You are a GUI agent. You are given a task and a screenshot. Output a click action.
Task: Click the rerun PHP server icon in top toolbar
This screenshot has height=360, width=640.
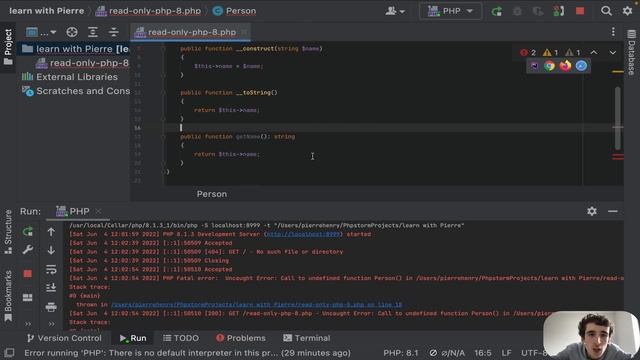click(497, 11)
